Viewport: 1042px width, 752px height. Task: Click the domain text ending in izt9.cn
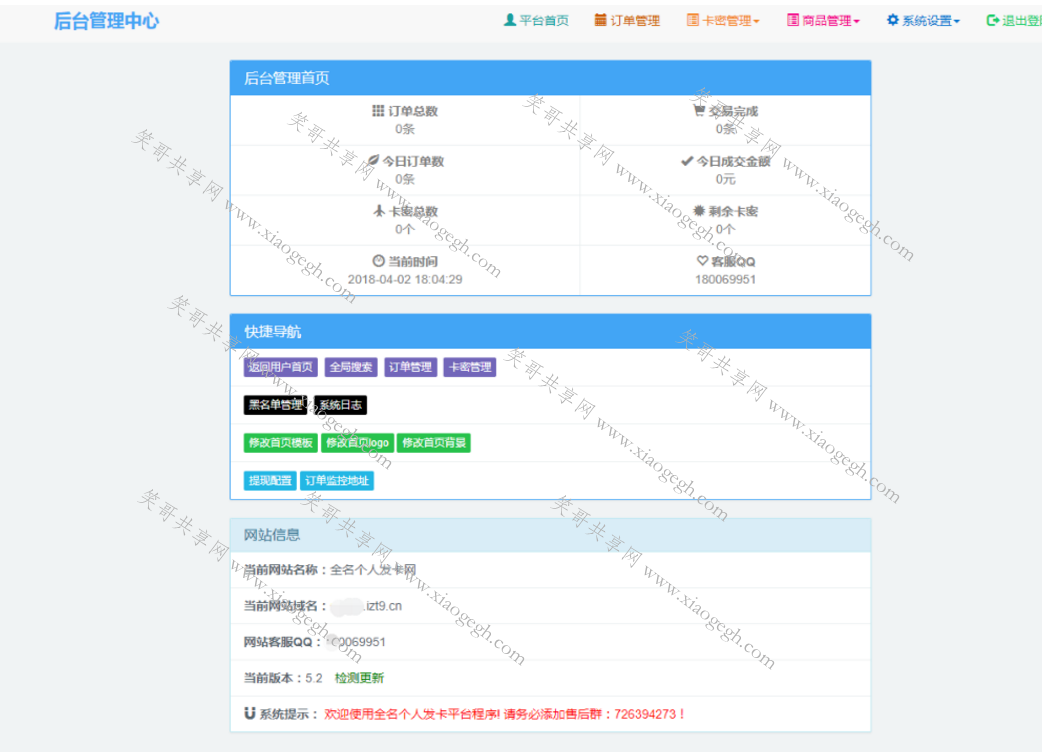coord(366,606)
